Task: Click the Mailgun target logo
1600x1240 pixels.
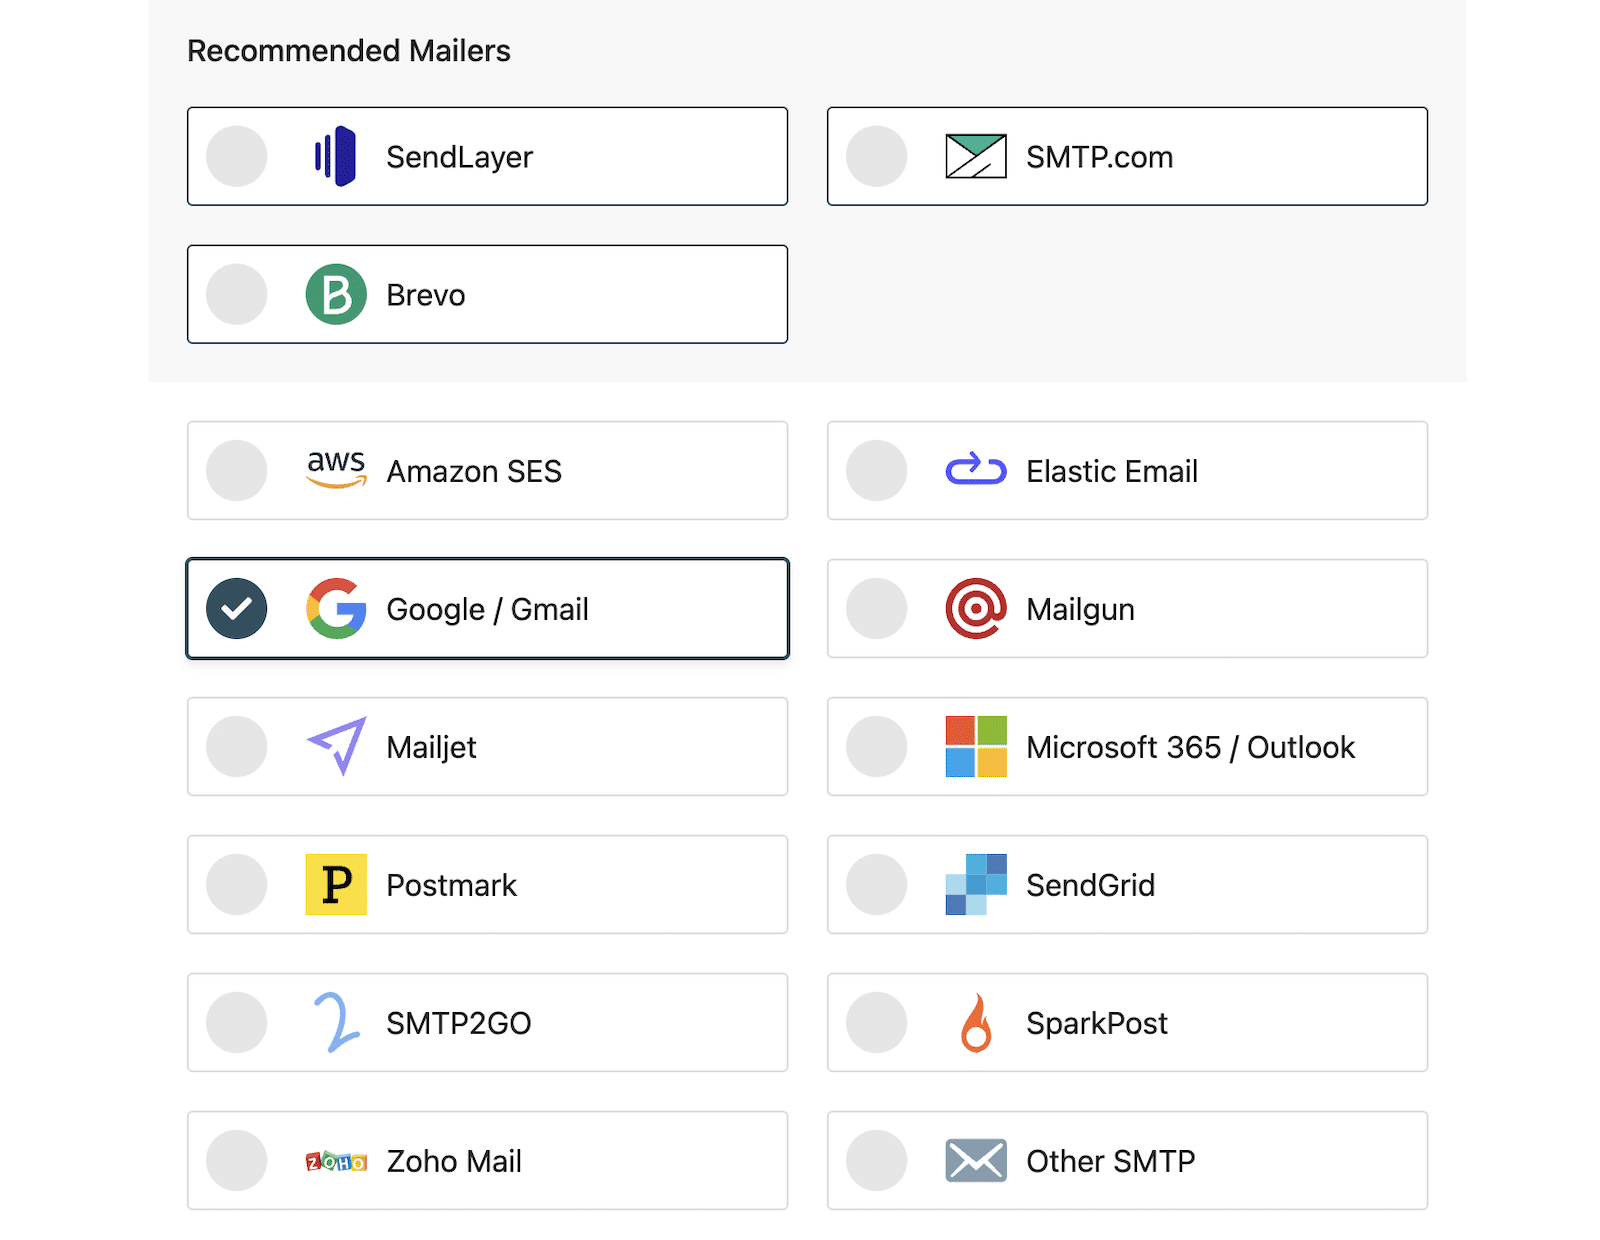Action: click(x=977, y=609)
